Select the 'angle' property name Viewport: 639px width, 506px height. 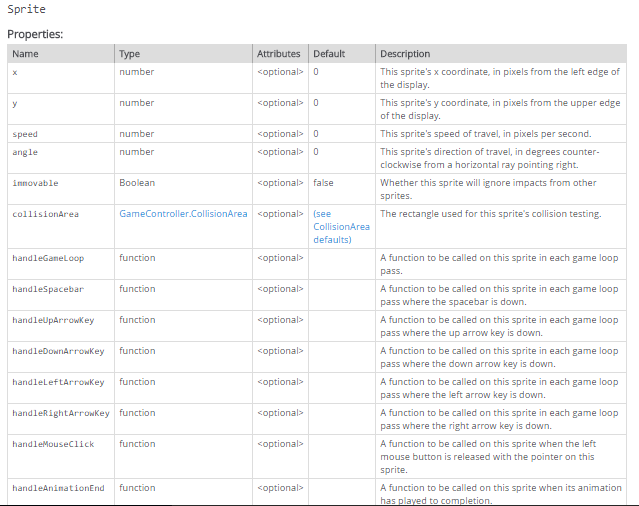[25, 152]
